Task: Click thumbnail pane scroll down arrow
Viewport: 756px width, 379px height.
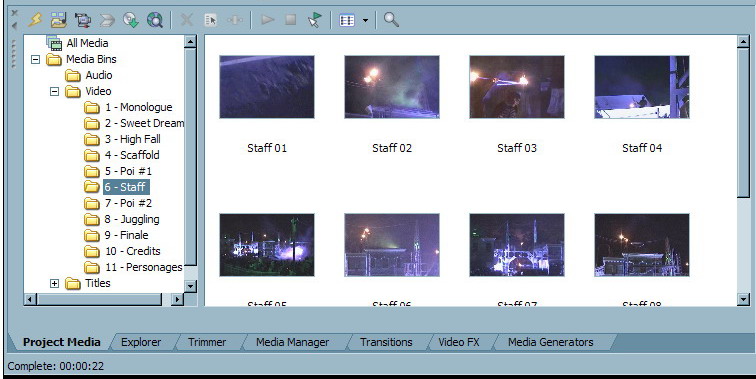Action: coord(743,299)
